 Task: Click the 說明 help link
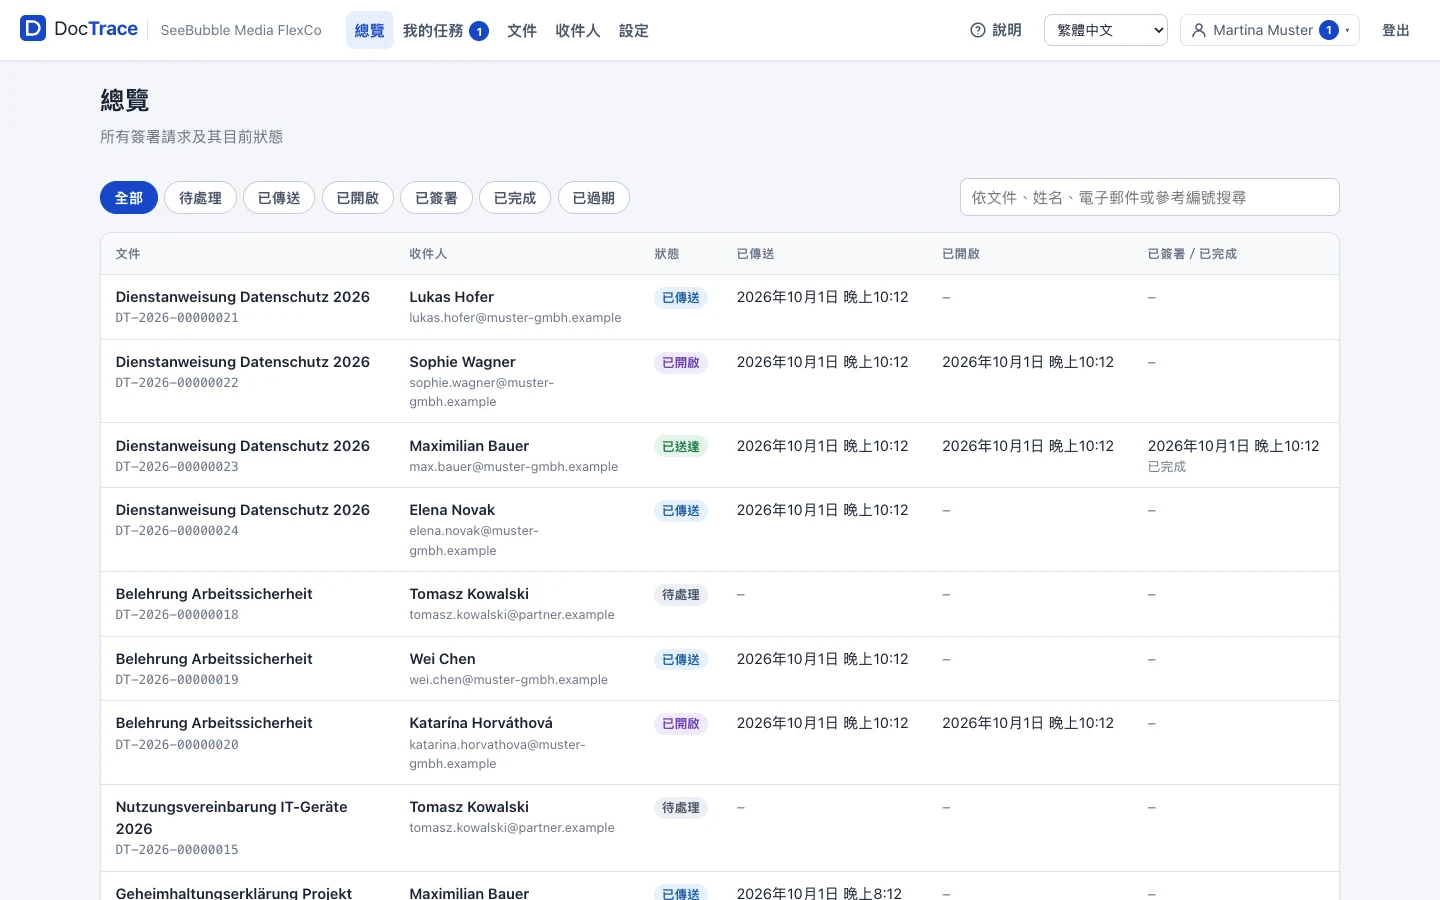996,30
